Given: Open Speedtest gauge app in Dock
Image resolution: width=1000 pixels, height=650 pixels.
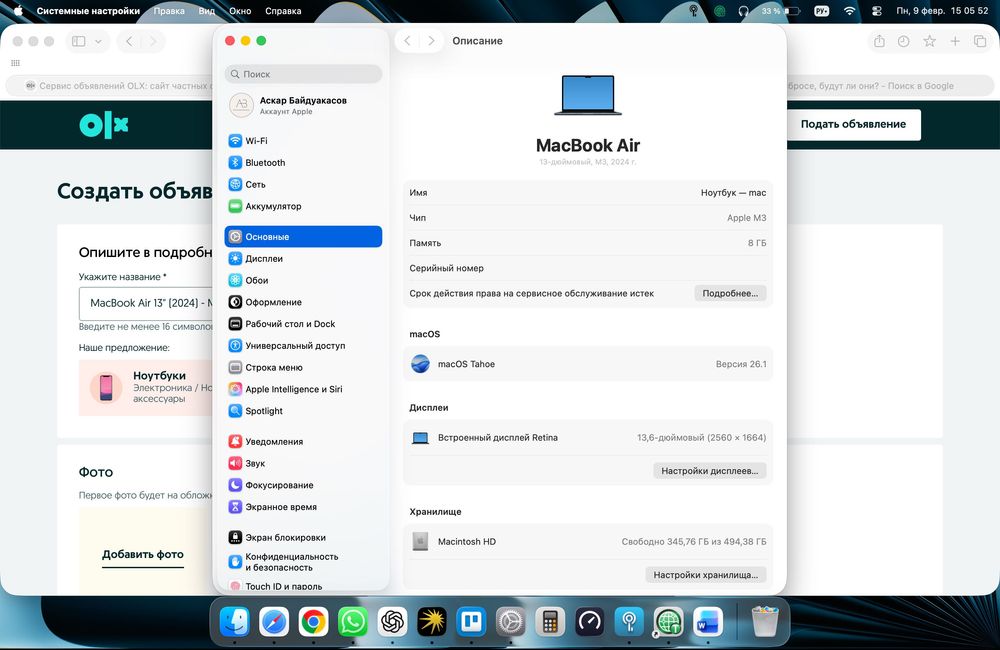Looking at the screenshot, I should (589, 621).
